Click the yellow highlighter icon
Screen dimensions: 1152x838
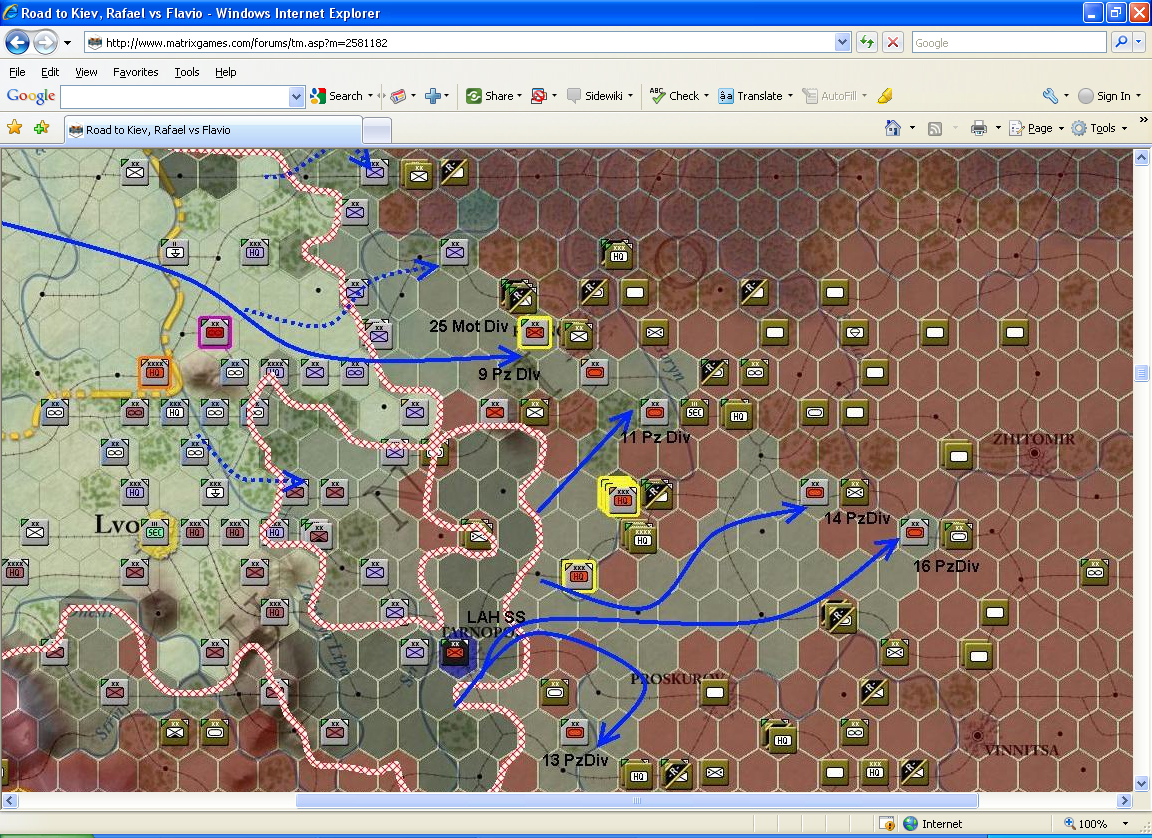point(885,96)
